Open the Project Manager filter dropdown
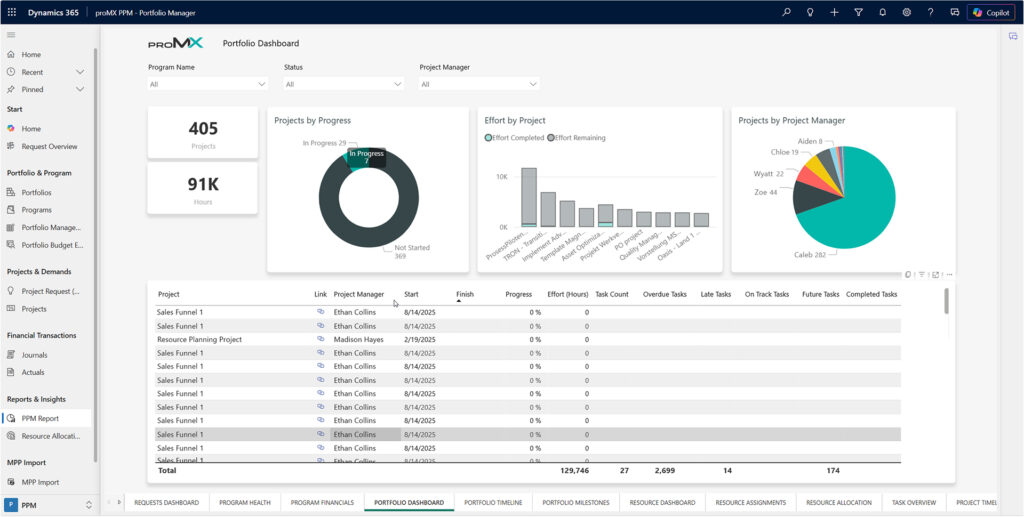The image size is (1024, 517). click(x=479, y=85)
